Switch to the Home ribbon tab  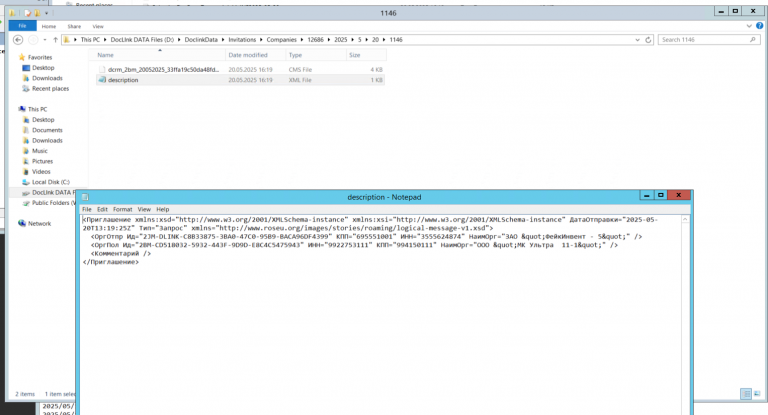48,26
